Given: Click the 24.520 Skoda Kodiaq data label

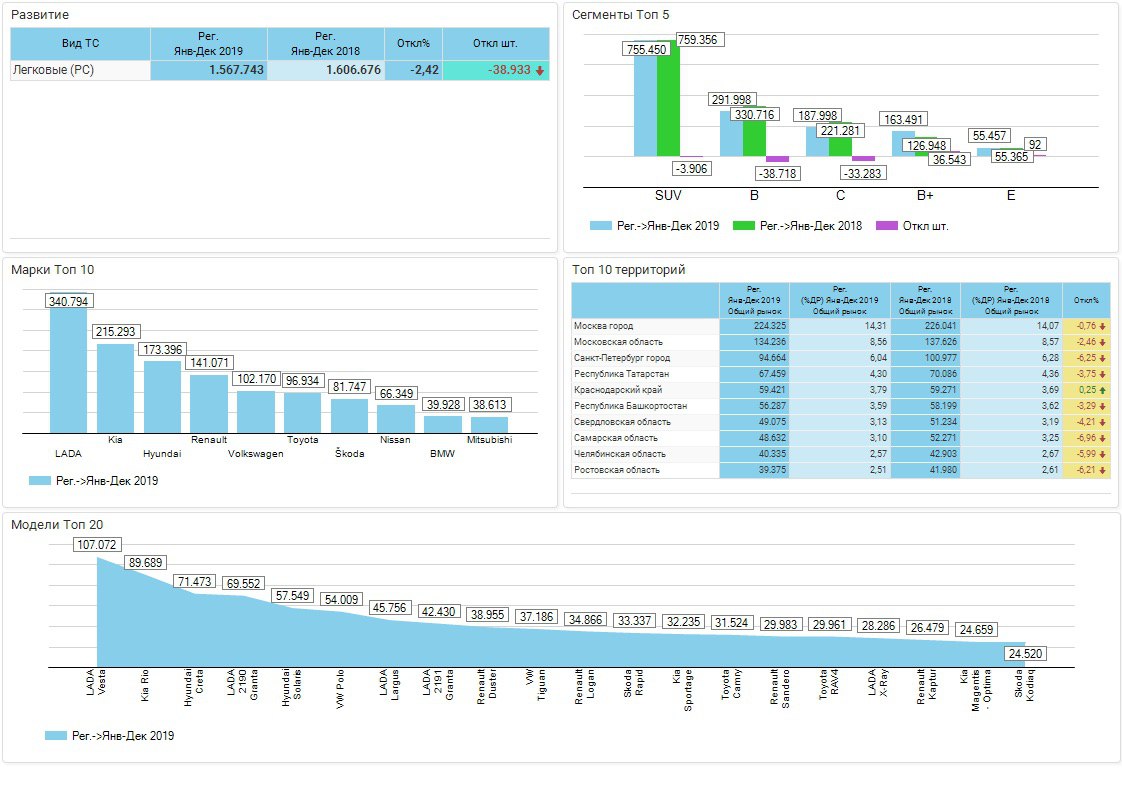Looking at the screenshot, I should 1025,653.
